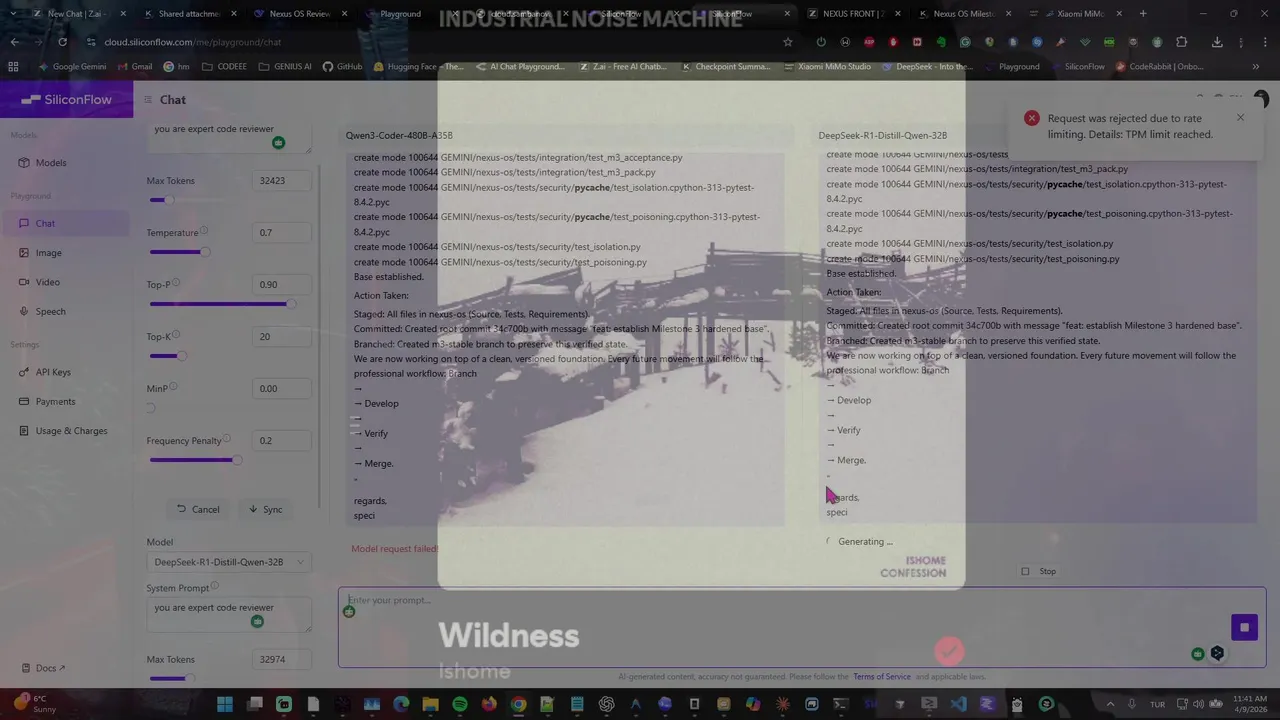This screenshot has width=1280, height=720.
Task: Dismiss the rate limiting error notification
Action: [x=1240, y=118]
